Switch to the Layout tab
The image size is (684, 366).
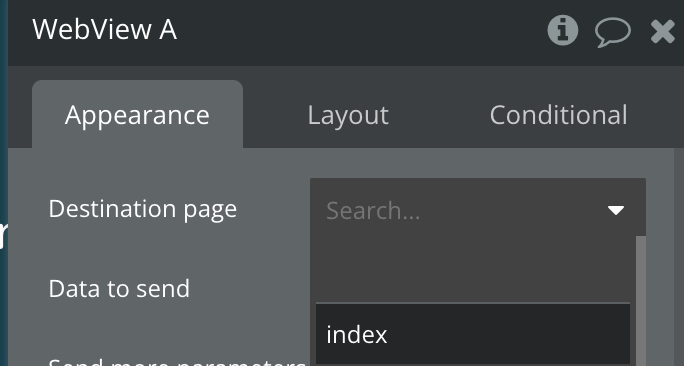pos(348,115)
